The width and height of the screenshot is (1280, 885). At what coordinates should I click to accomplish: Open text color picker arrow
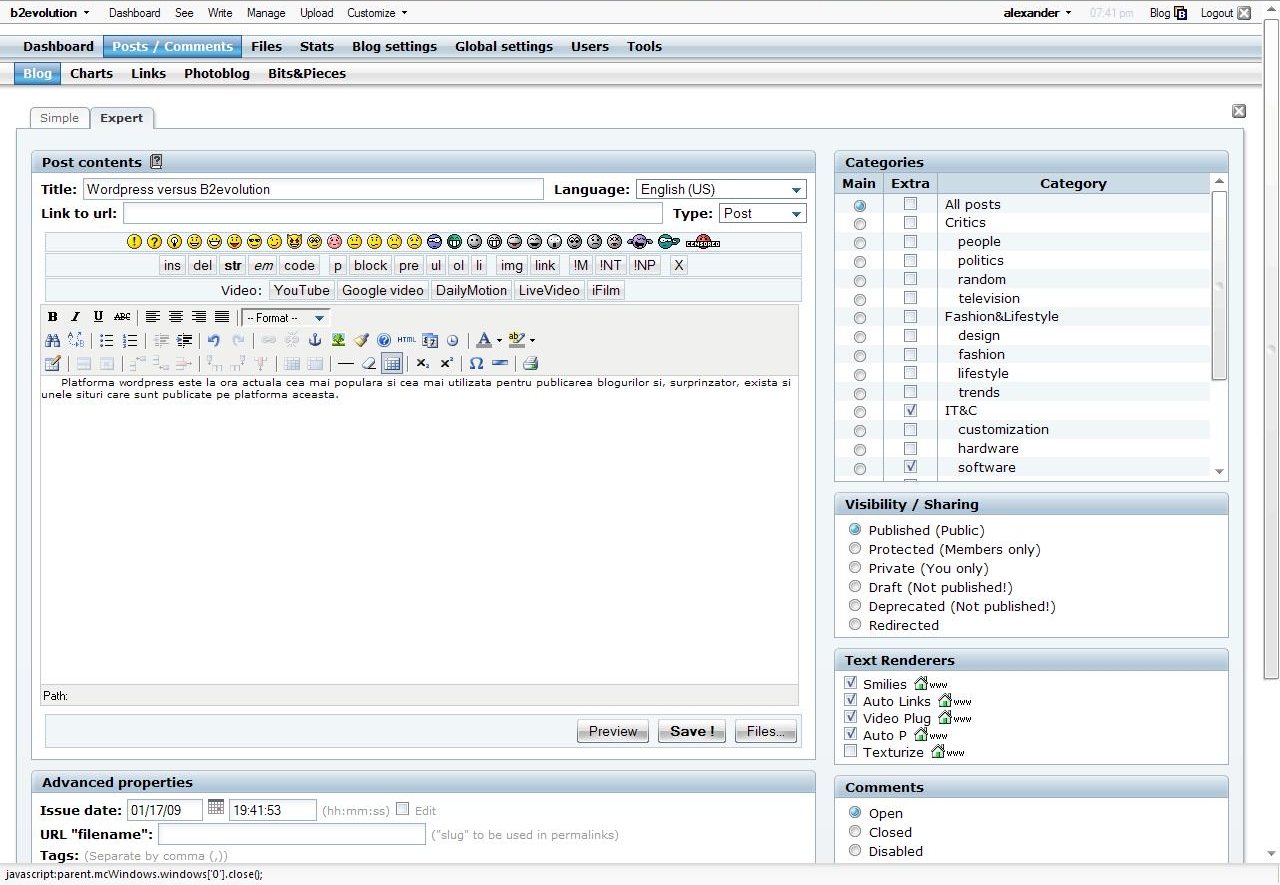(x=499, y=341)
